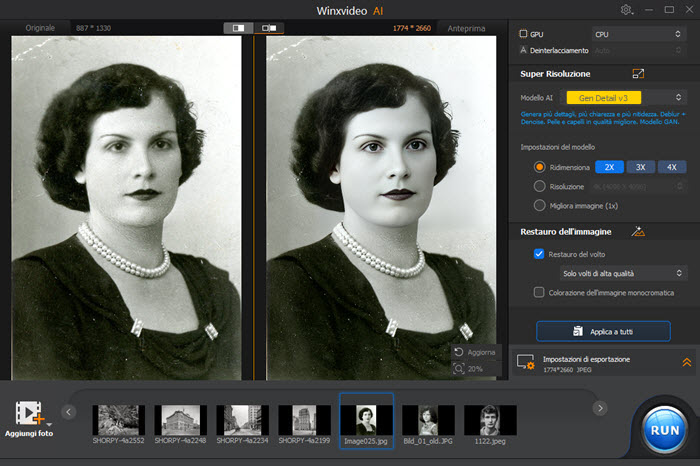Select the Migliora immagine (1x) option

click(x=540, y=205)
